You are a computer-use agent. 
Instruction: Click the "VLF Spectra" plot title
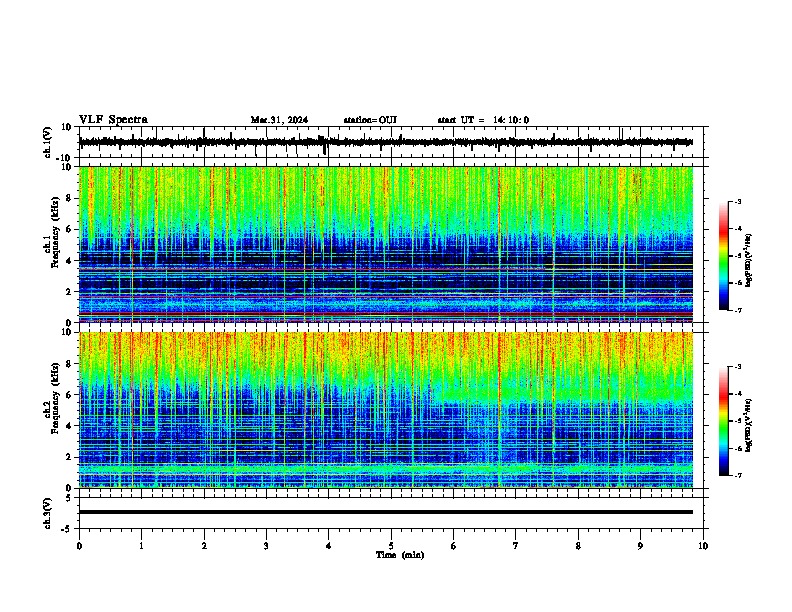click(113, 120)
